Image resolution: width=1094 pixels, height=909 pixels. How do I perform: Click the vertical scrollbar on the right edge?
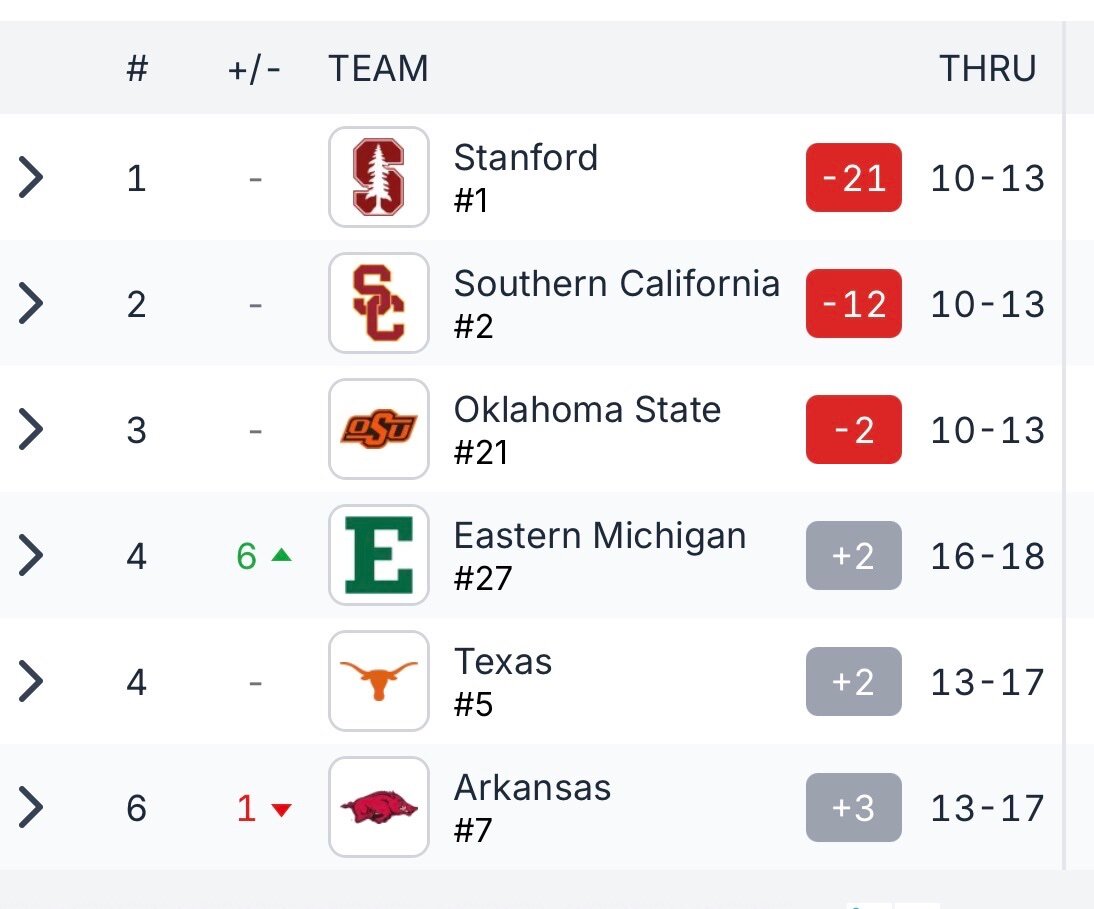[1064, 446]
